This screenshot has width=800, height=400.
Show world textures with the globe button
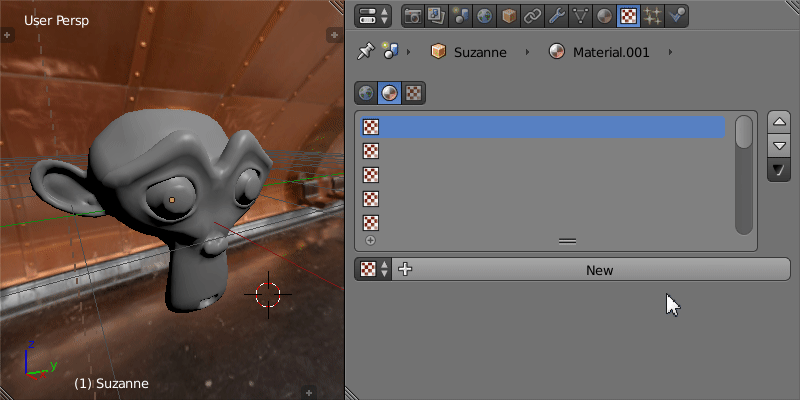pos(366,93)
